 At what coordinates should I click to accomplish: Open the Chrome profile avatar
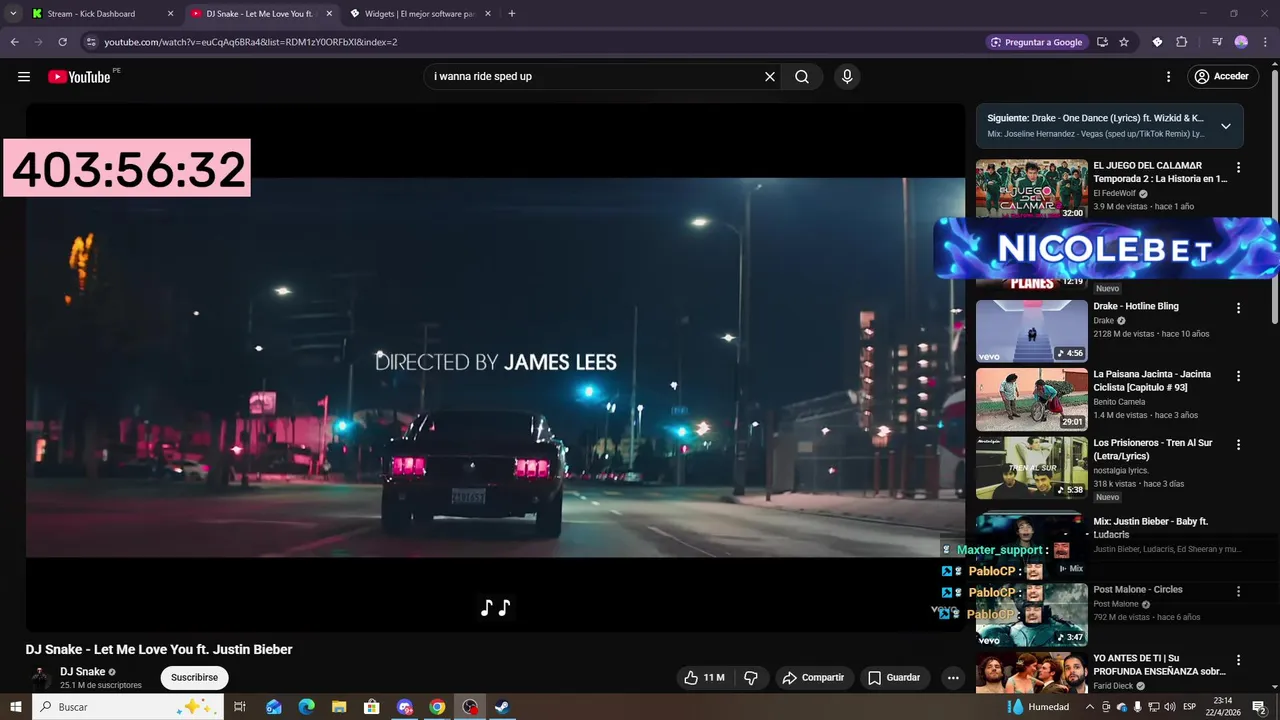tap(1241, 42)
